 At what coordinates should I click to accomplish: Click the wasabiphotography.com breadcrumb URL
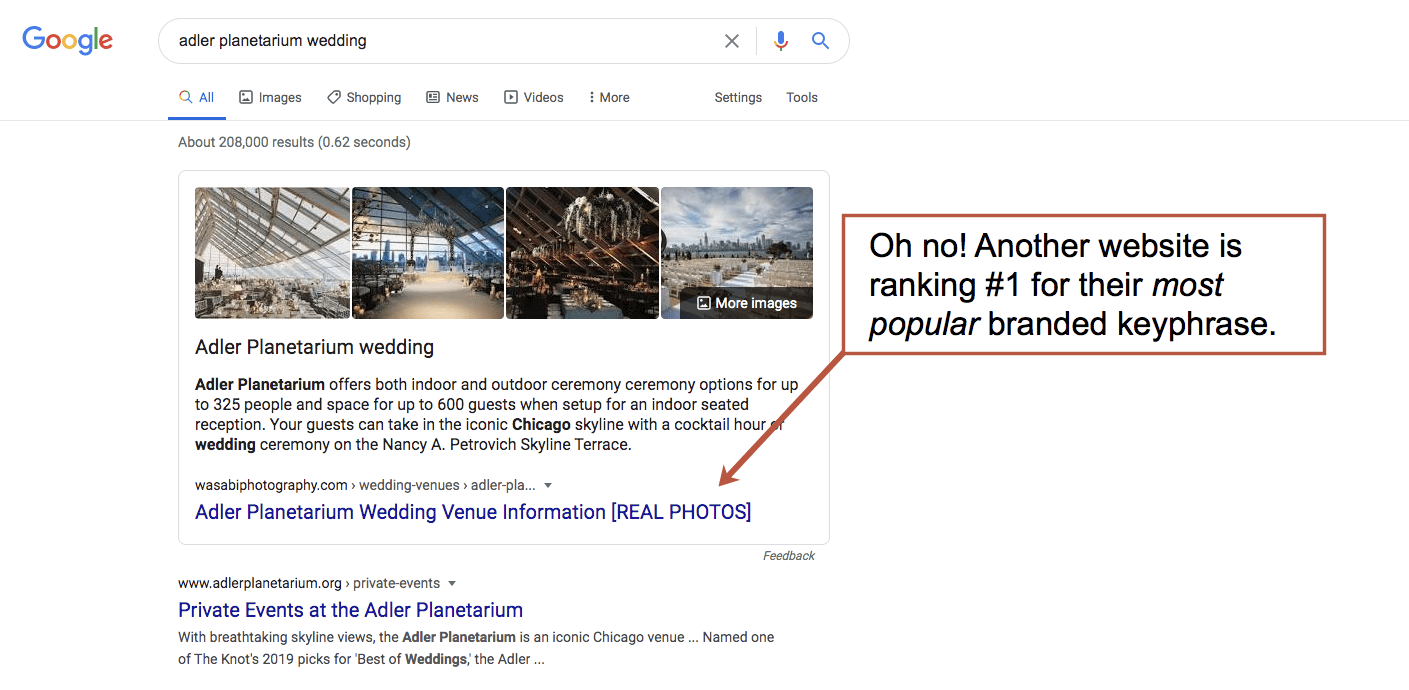pos(365,485)
